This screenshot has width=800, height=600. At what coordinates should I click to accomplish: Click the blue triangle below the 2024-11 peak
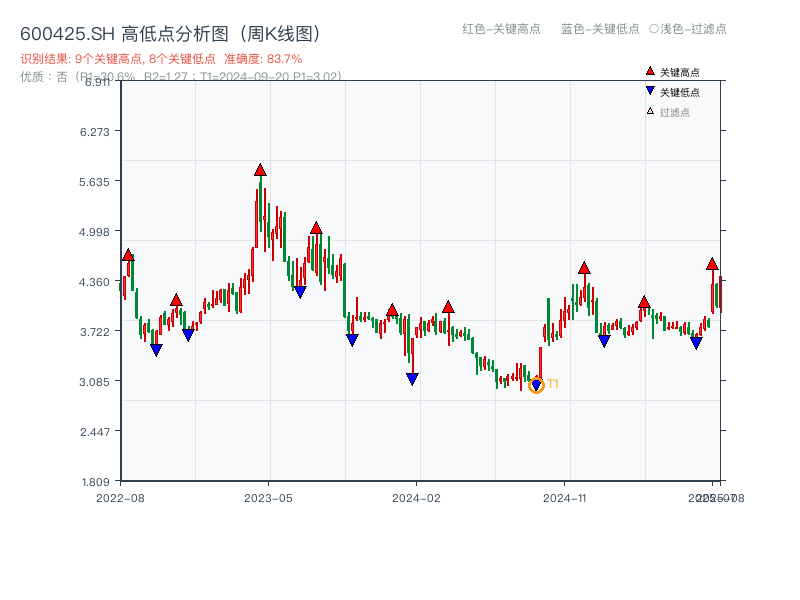(x=602, y=342)
